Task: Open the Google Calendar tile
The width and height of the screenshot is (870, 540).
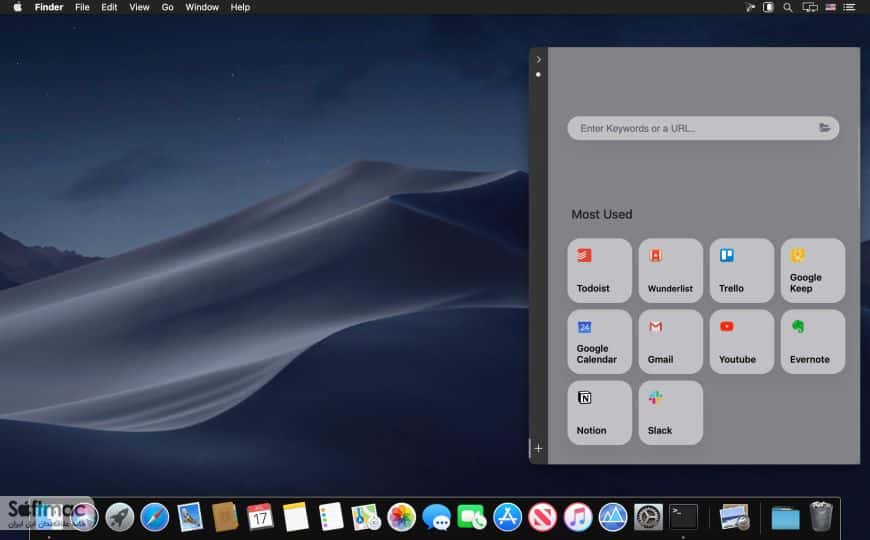Action: (599, 341)
